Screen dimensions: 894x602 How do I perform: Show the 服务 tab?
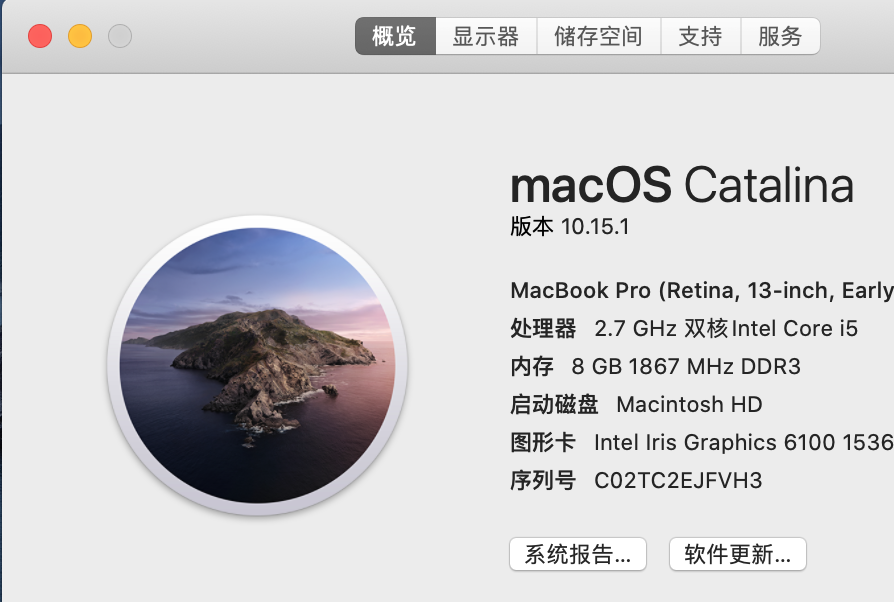[x=780, y=37]
